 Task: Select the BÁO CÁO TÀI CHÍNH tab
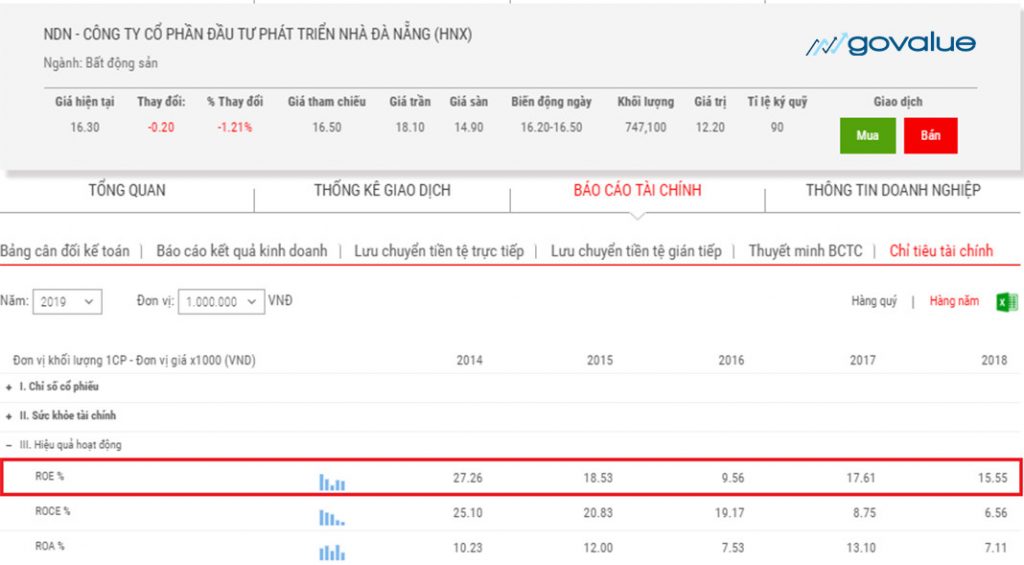637,190
